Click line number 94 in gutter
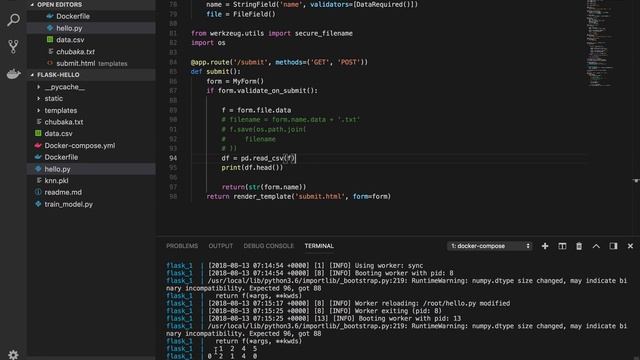 [x=173, y=158]
